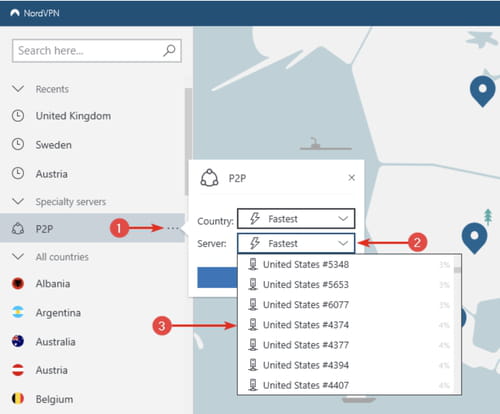Collapse the Recents section chevron
The image size is (500, 414).
pyautogui.click(x=18, y=89)
